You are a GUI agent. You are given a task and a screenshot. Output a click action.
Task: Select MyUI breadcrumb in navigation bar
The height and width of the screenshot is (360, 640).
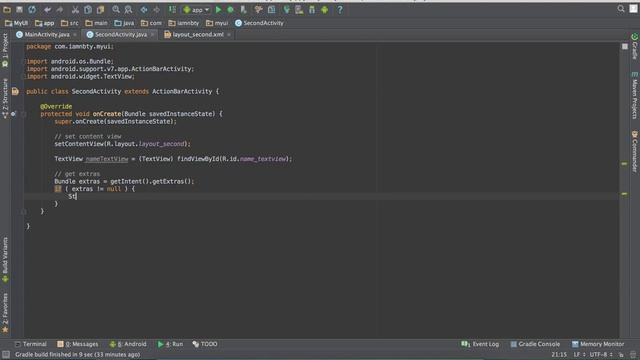[x=16, y=23]
